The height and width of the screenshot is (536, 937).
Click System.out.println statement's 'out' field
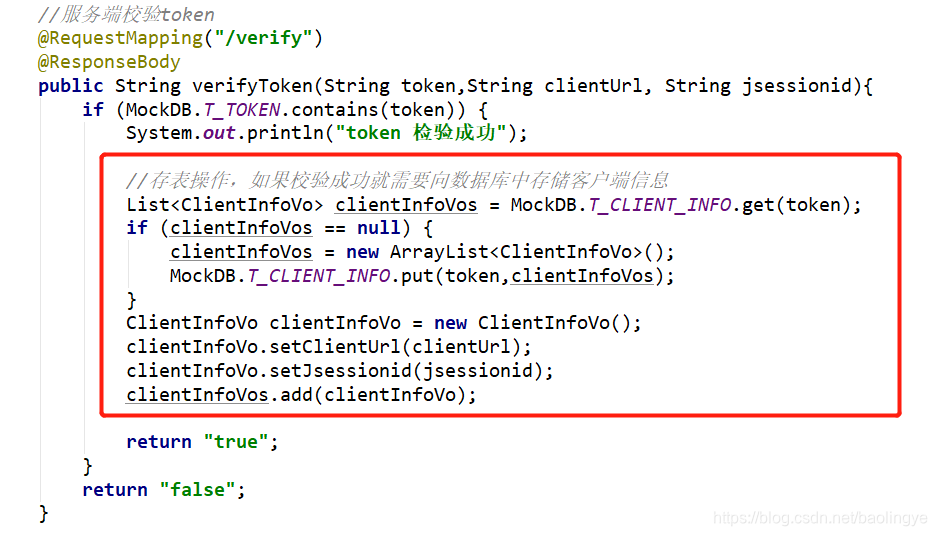click(219, 133)
